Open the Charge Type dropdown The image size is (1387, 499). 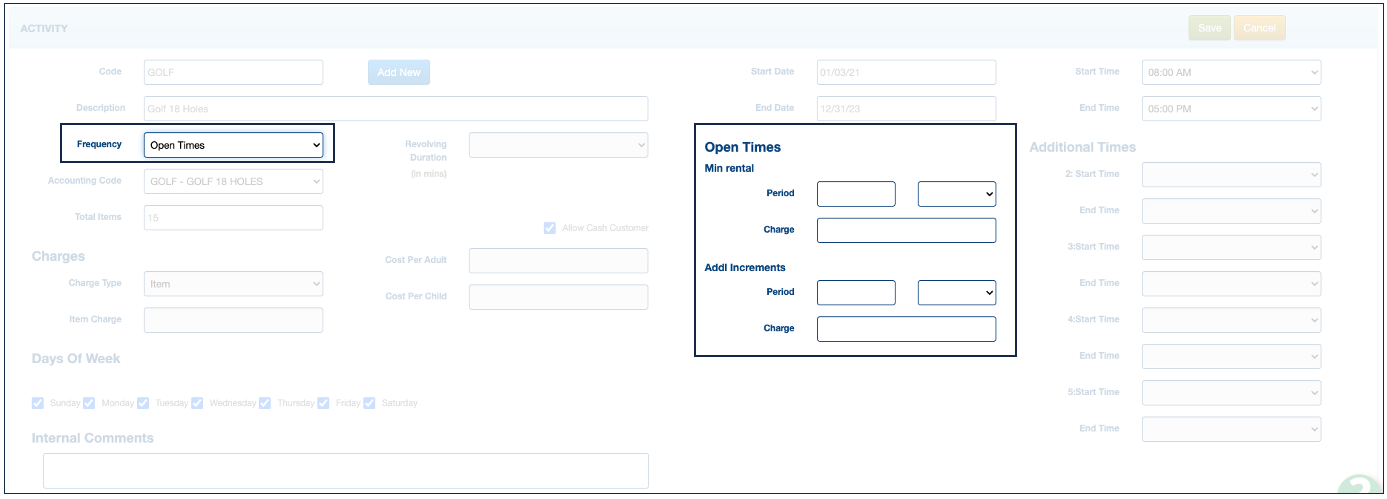[233, 284]
